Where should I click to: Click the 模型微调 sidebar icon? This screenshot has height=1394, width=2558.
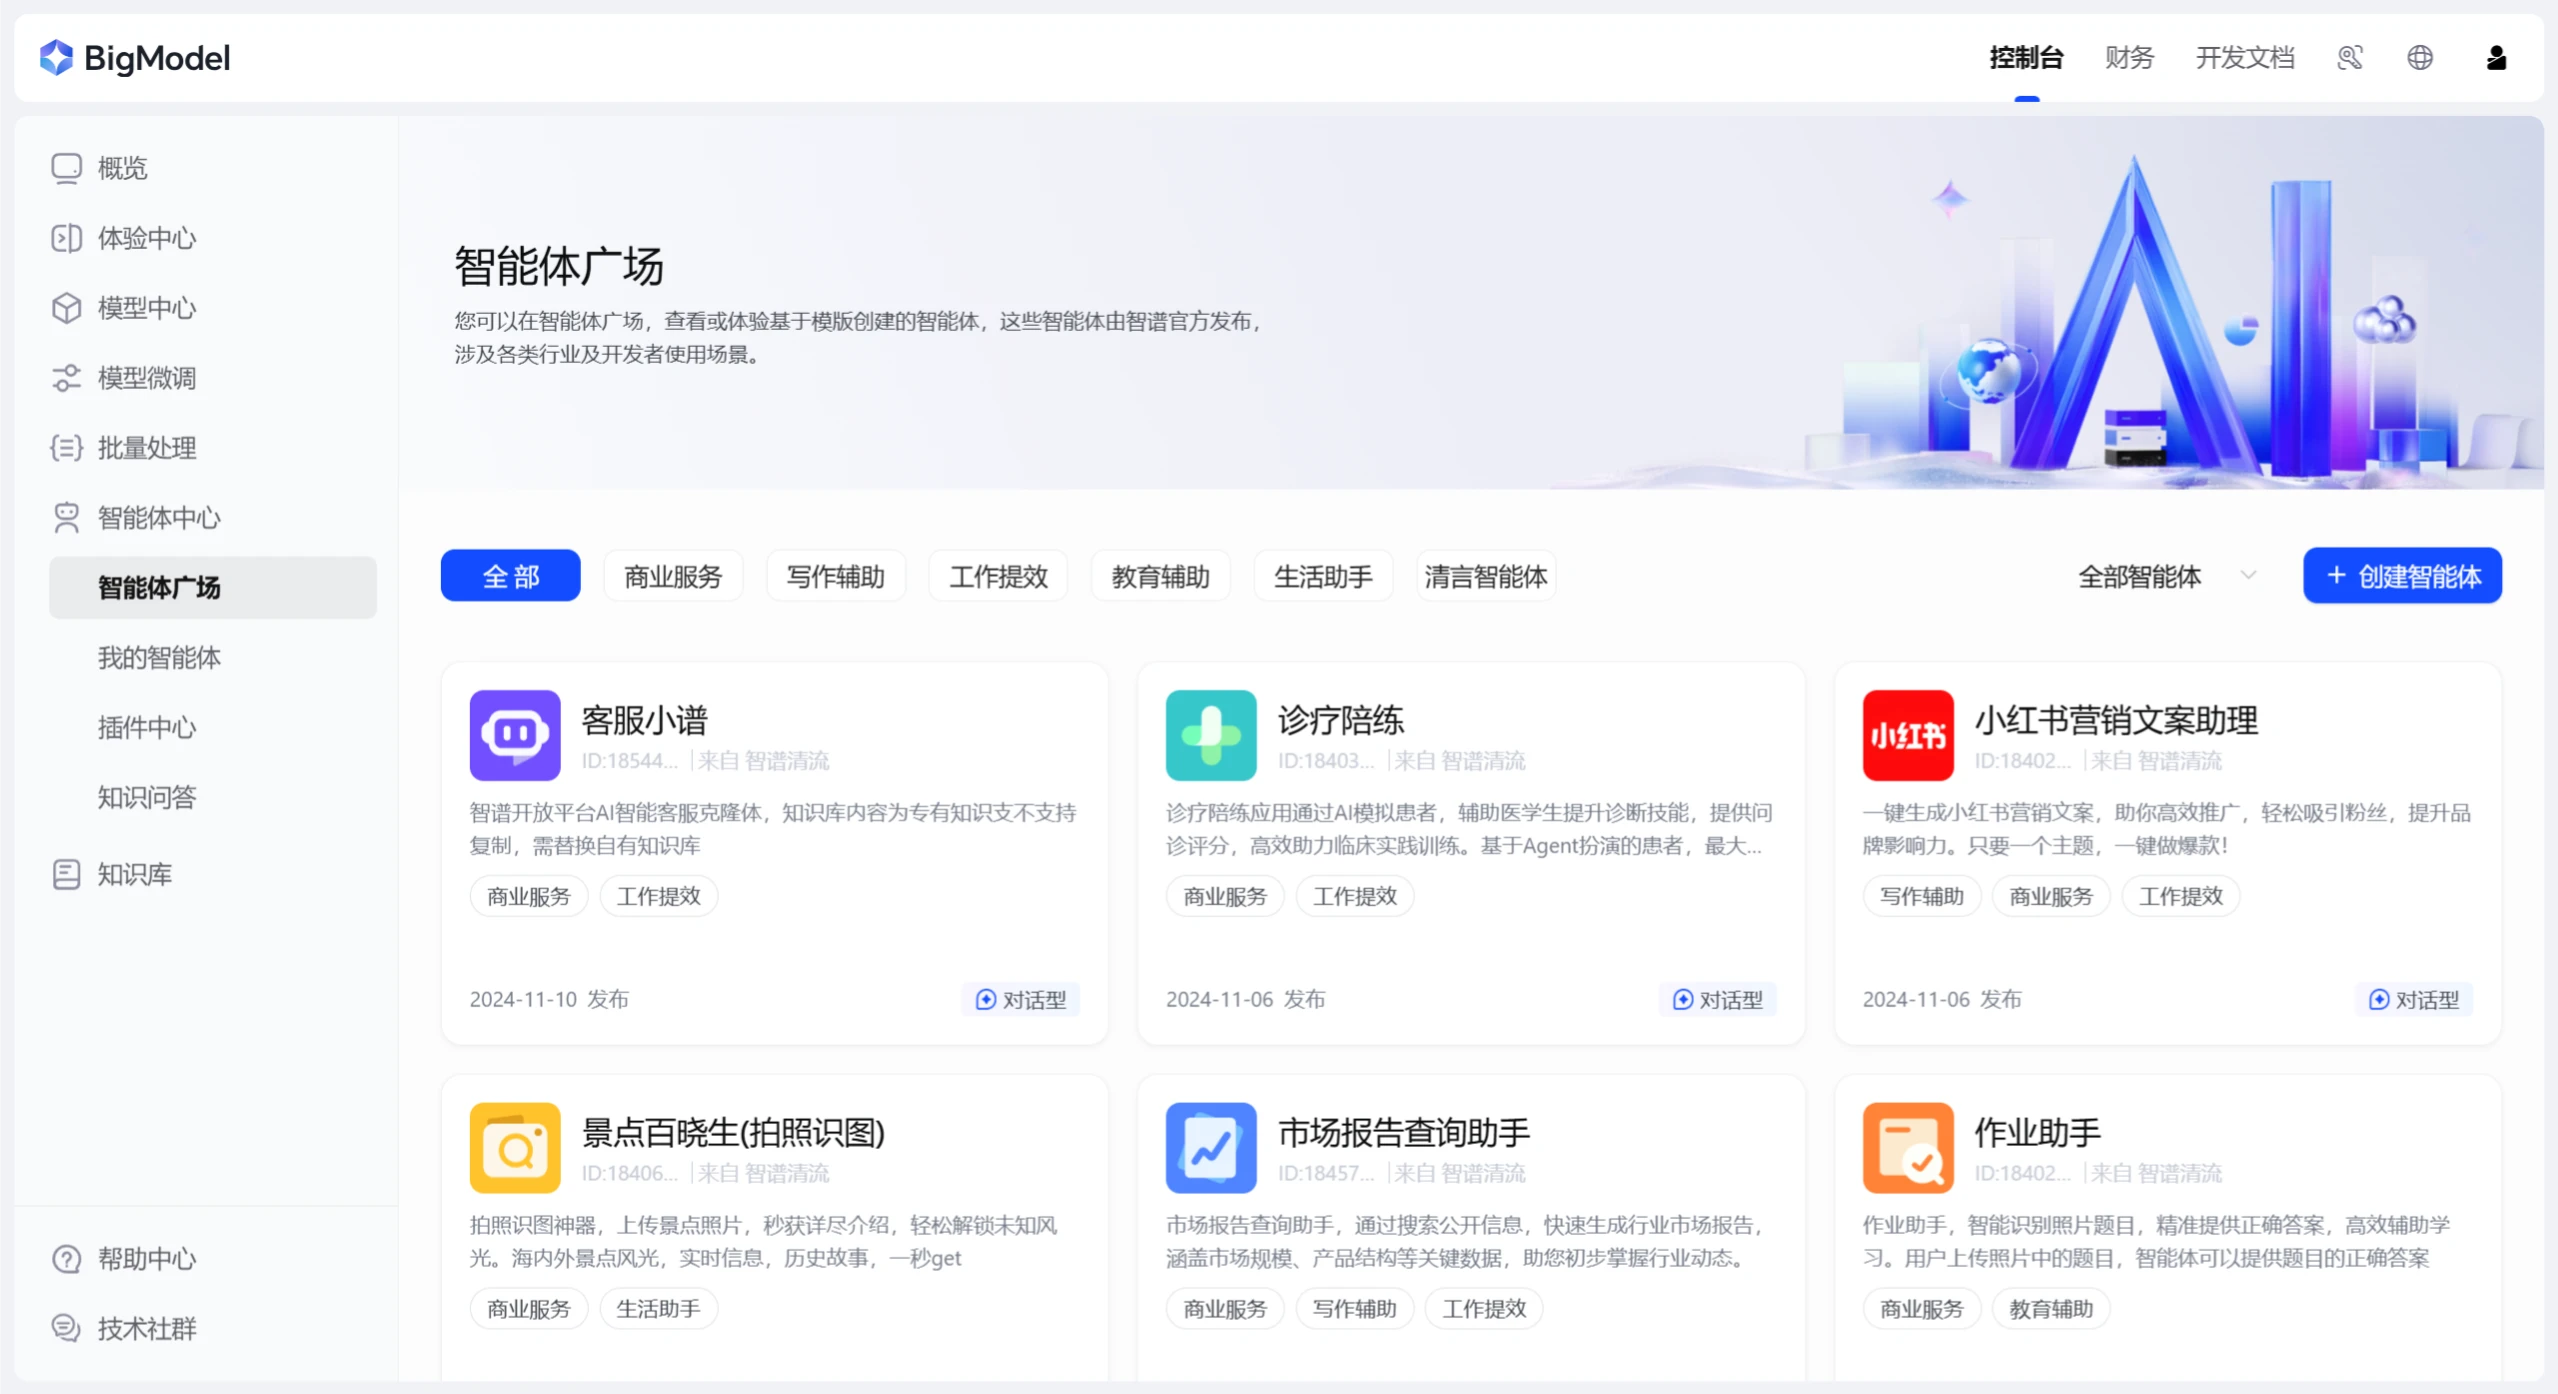(66, 377)
